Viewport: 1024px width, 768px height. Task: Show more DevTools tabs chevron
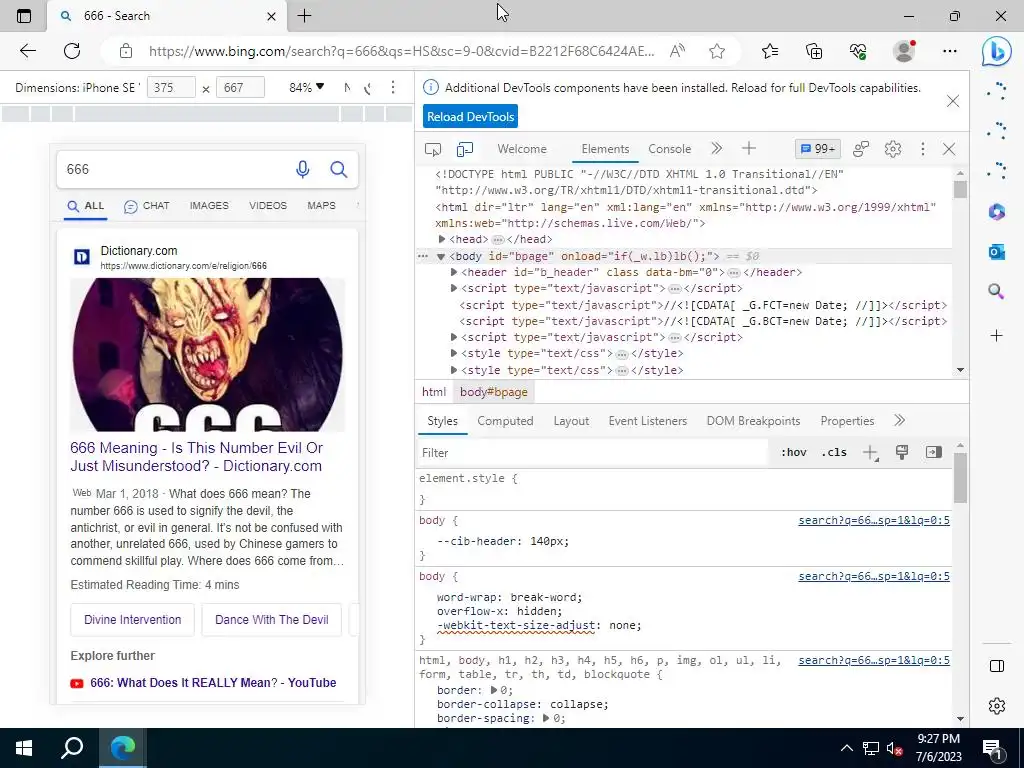(x=716, y=149)
